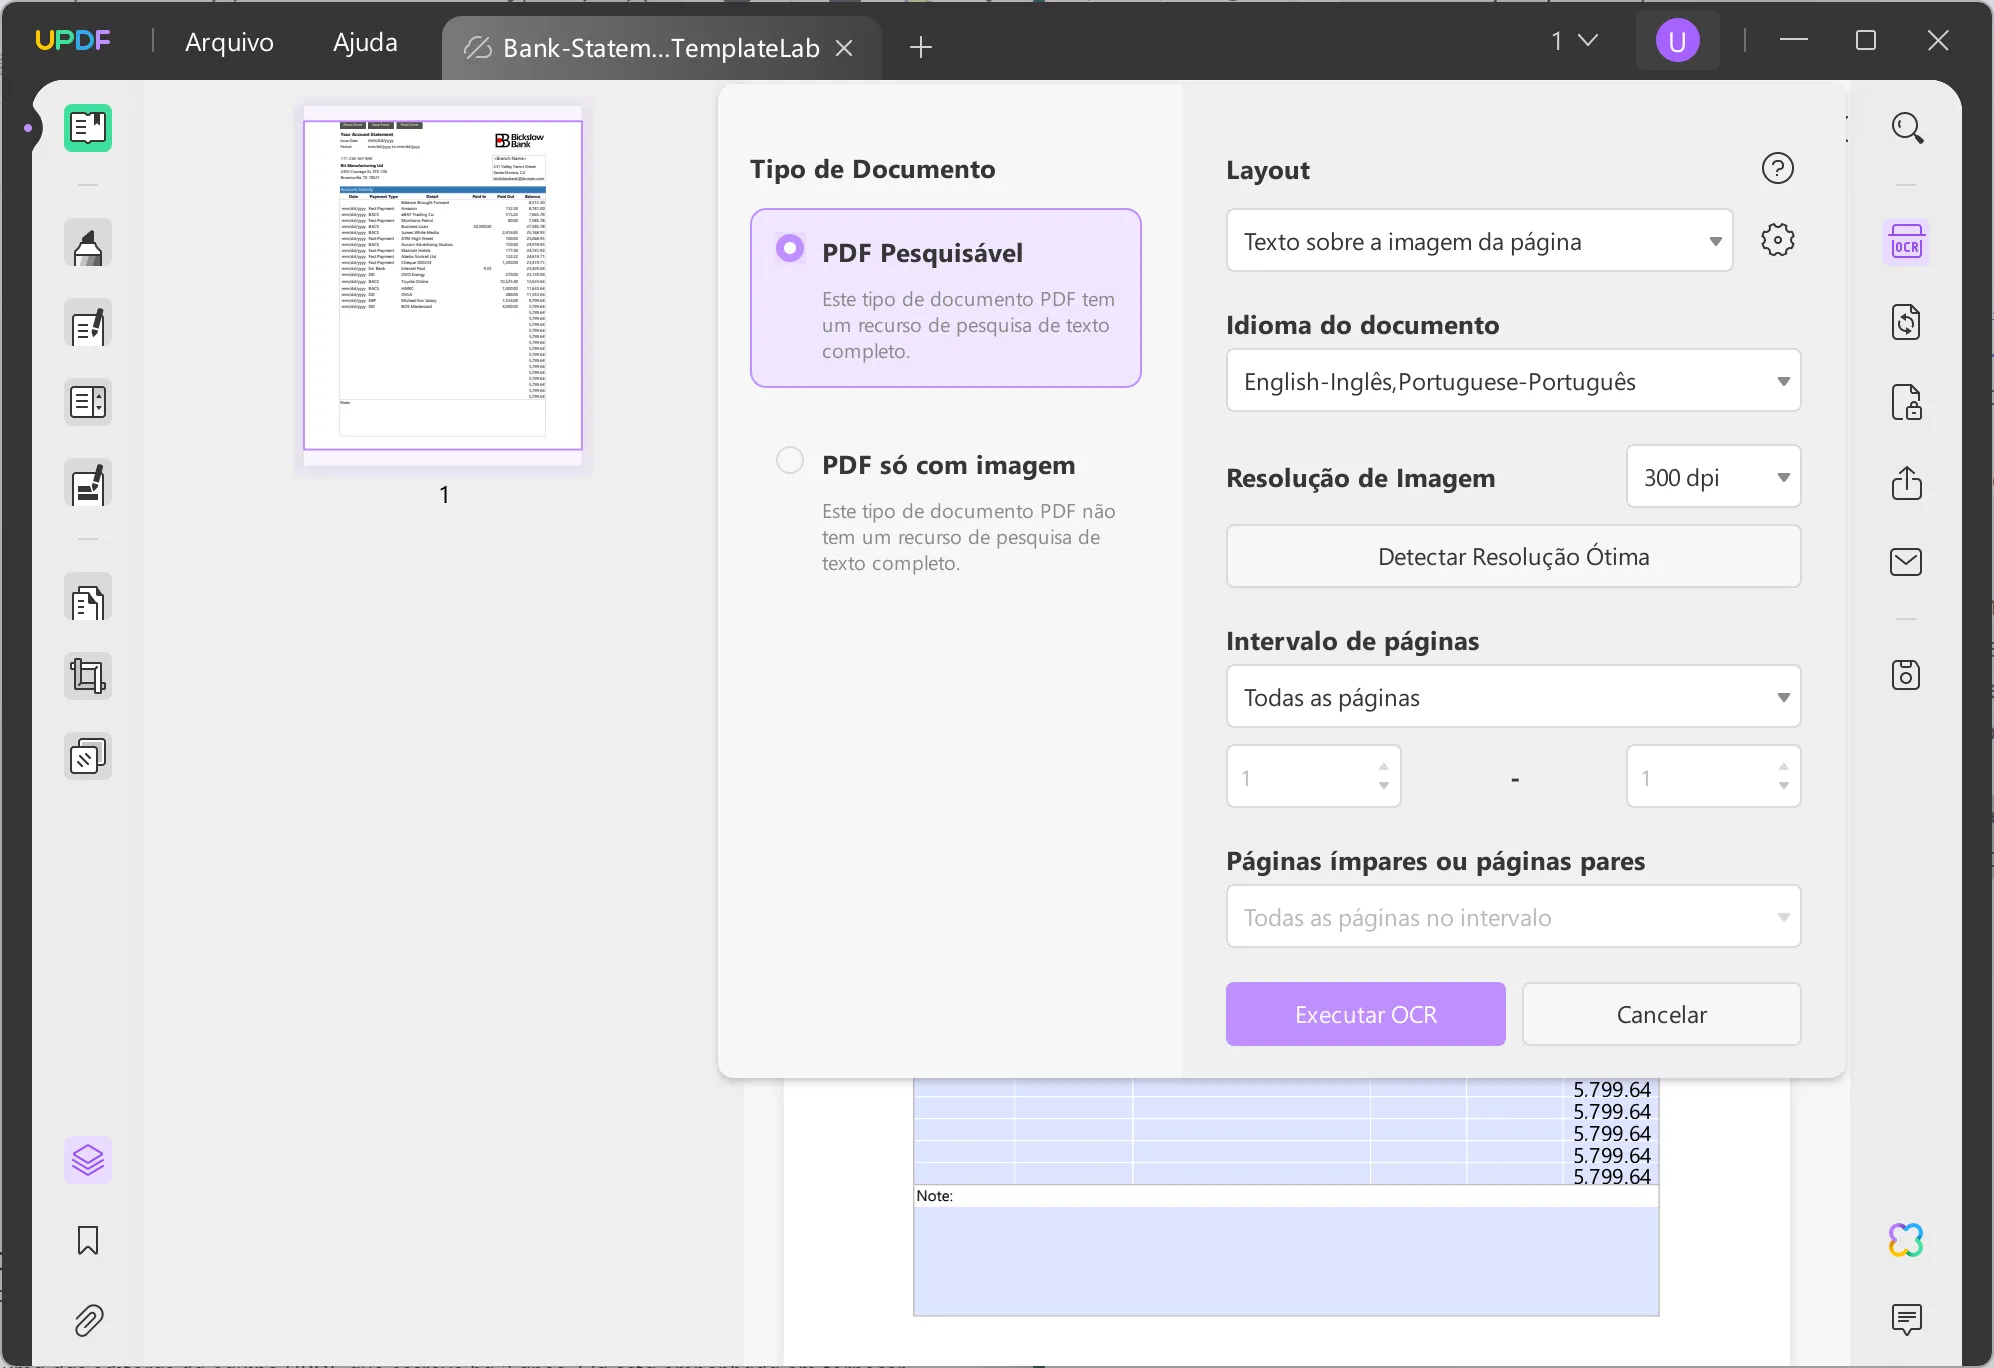Click the Executar OCR button
1994x1368 pixels.
pyautogui.click(x=1365, y=1014)
